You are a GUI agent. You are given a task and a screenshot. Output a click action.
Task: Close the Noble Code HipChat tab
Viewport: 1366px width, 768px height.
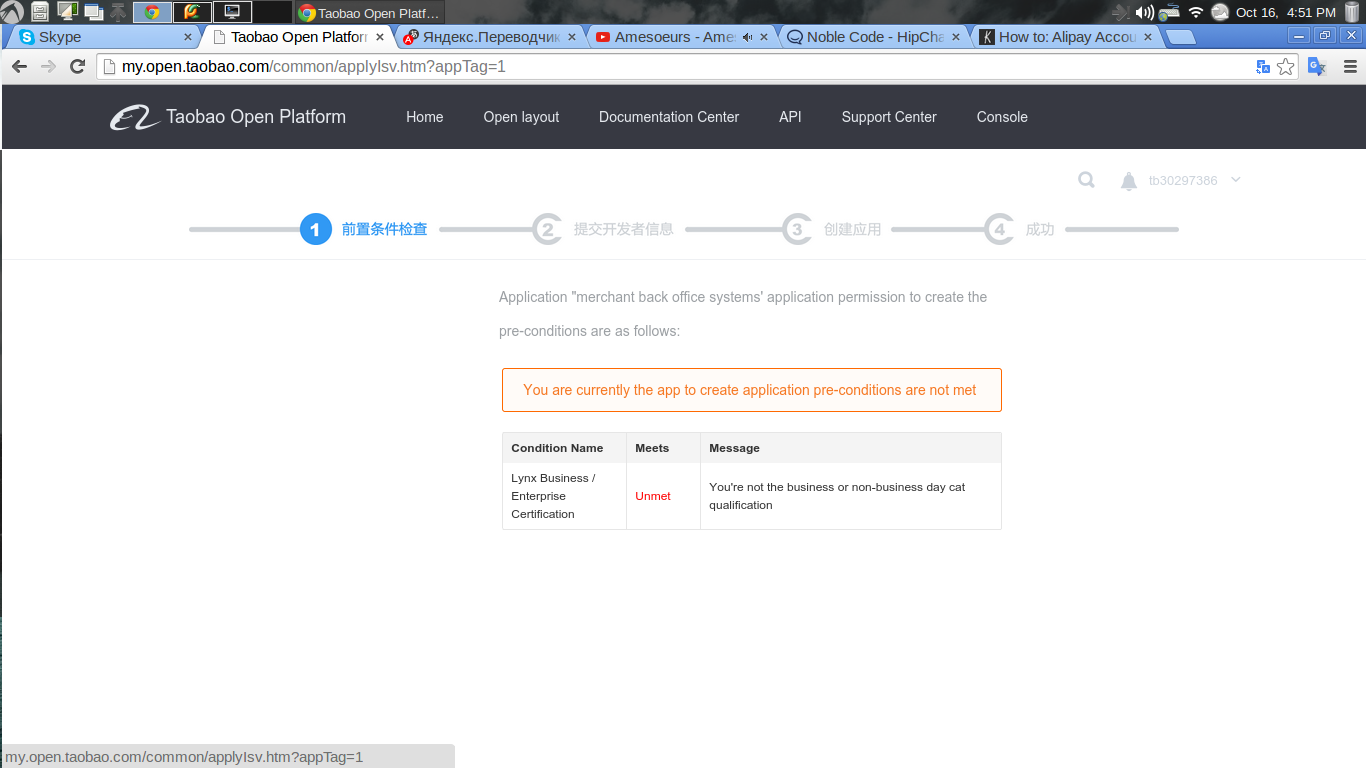point(956,37)
